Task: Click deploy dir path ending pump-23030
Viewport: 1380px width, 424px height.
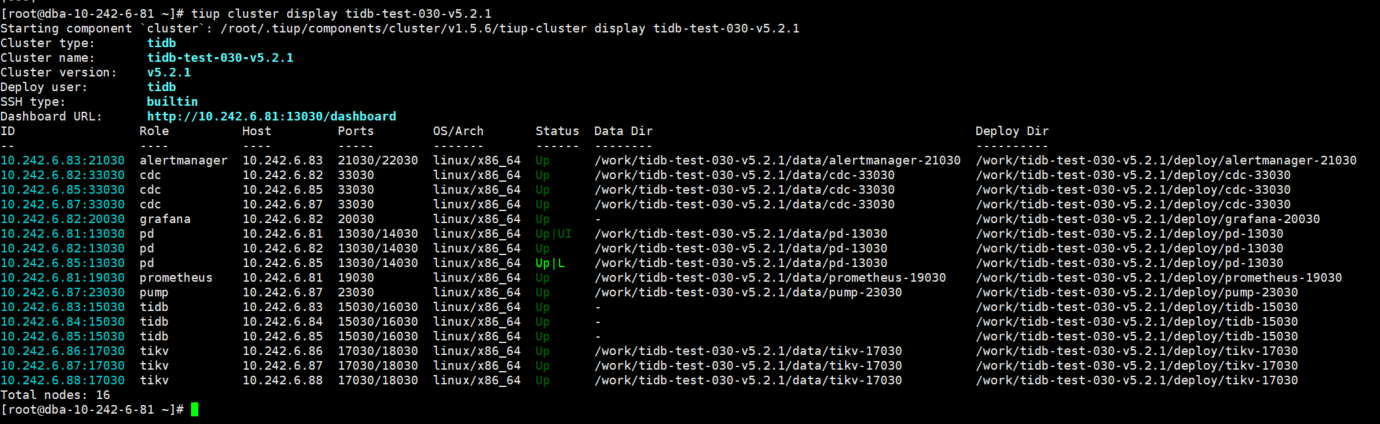Action: coord(1137,293)
